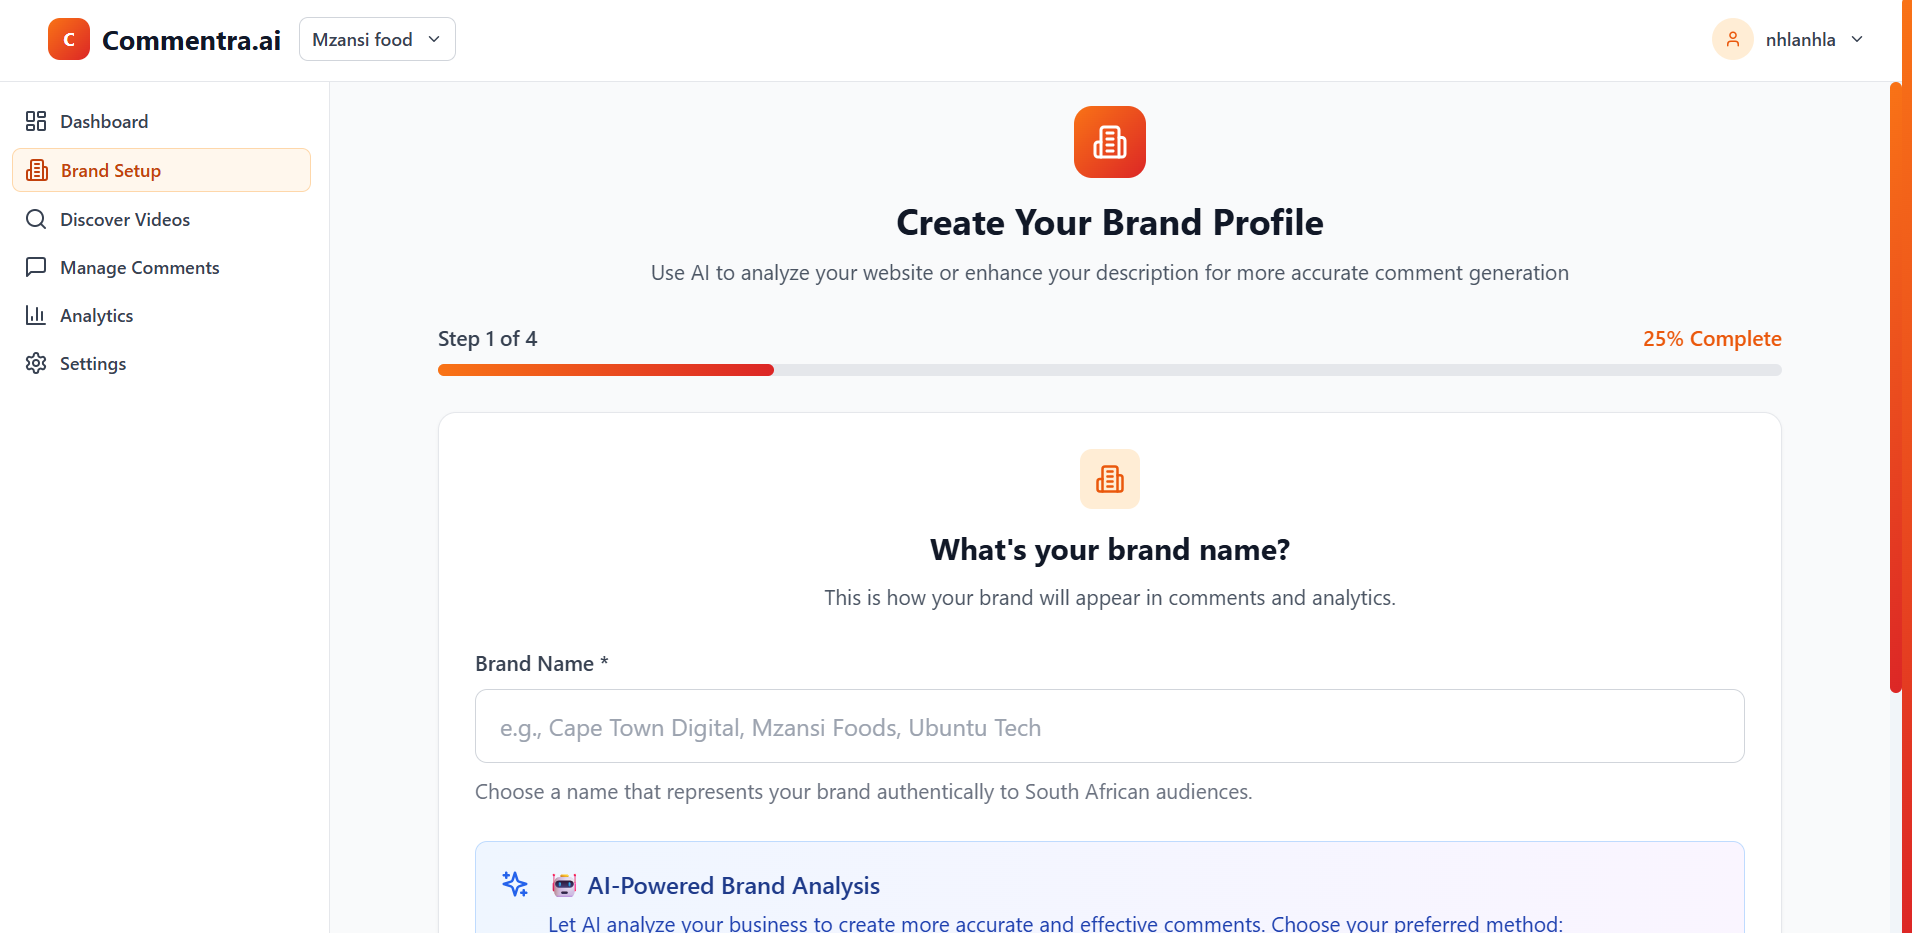Screen dimensions: 1912x933
Task: Focus the Brand Name input field
Action: [x=1110, y=726]
